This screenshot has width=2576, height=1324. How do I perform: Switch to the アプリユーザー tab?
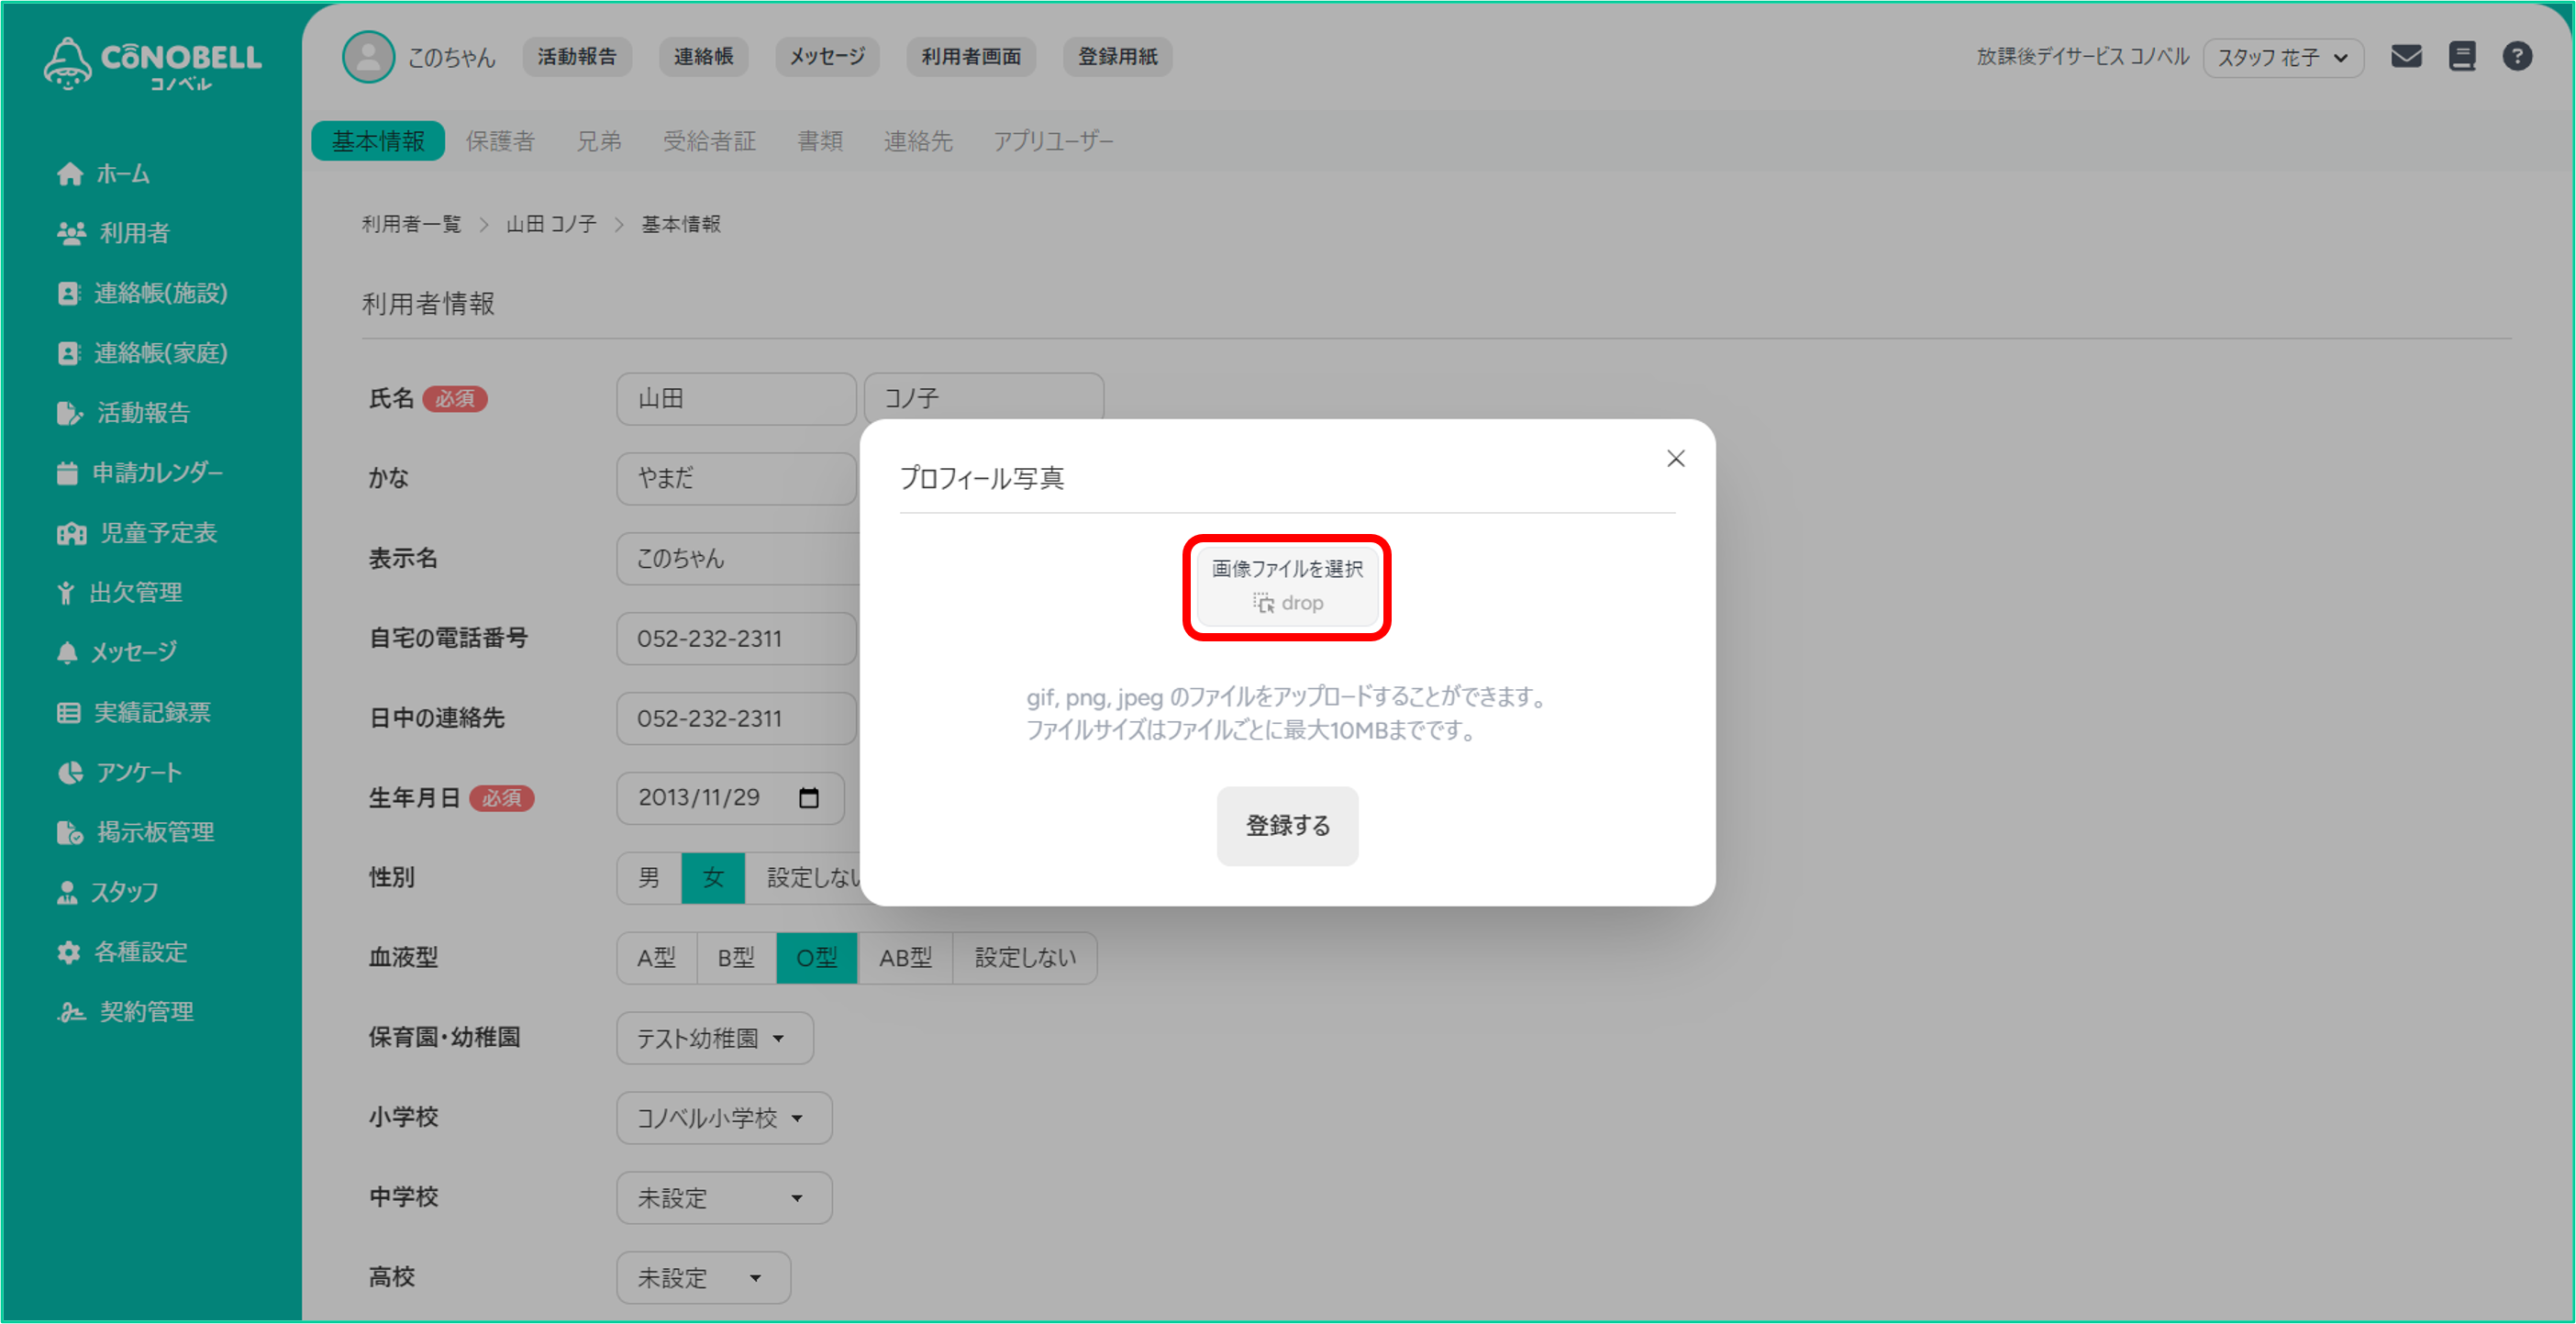(1053, 141)
